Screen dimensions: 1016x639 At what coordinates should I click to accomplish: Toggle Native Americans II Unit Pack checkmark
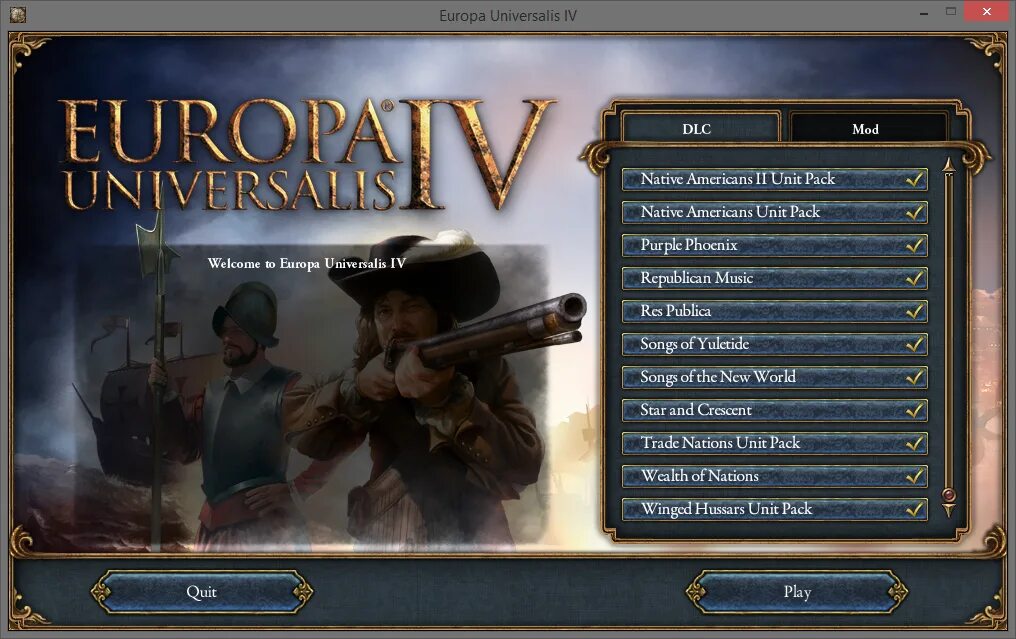[914, 179]
